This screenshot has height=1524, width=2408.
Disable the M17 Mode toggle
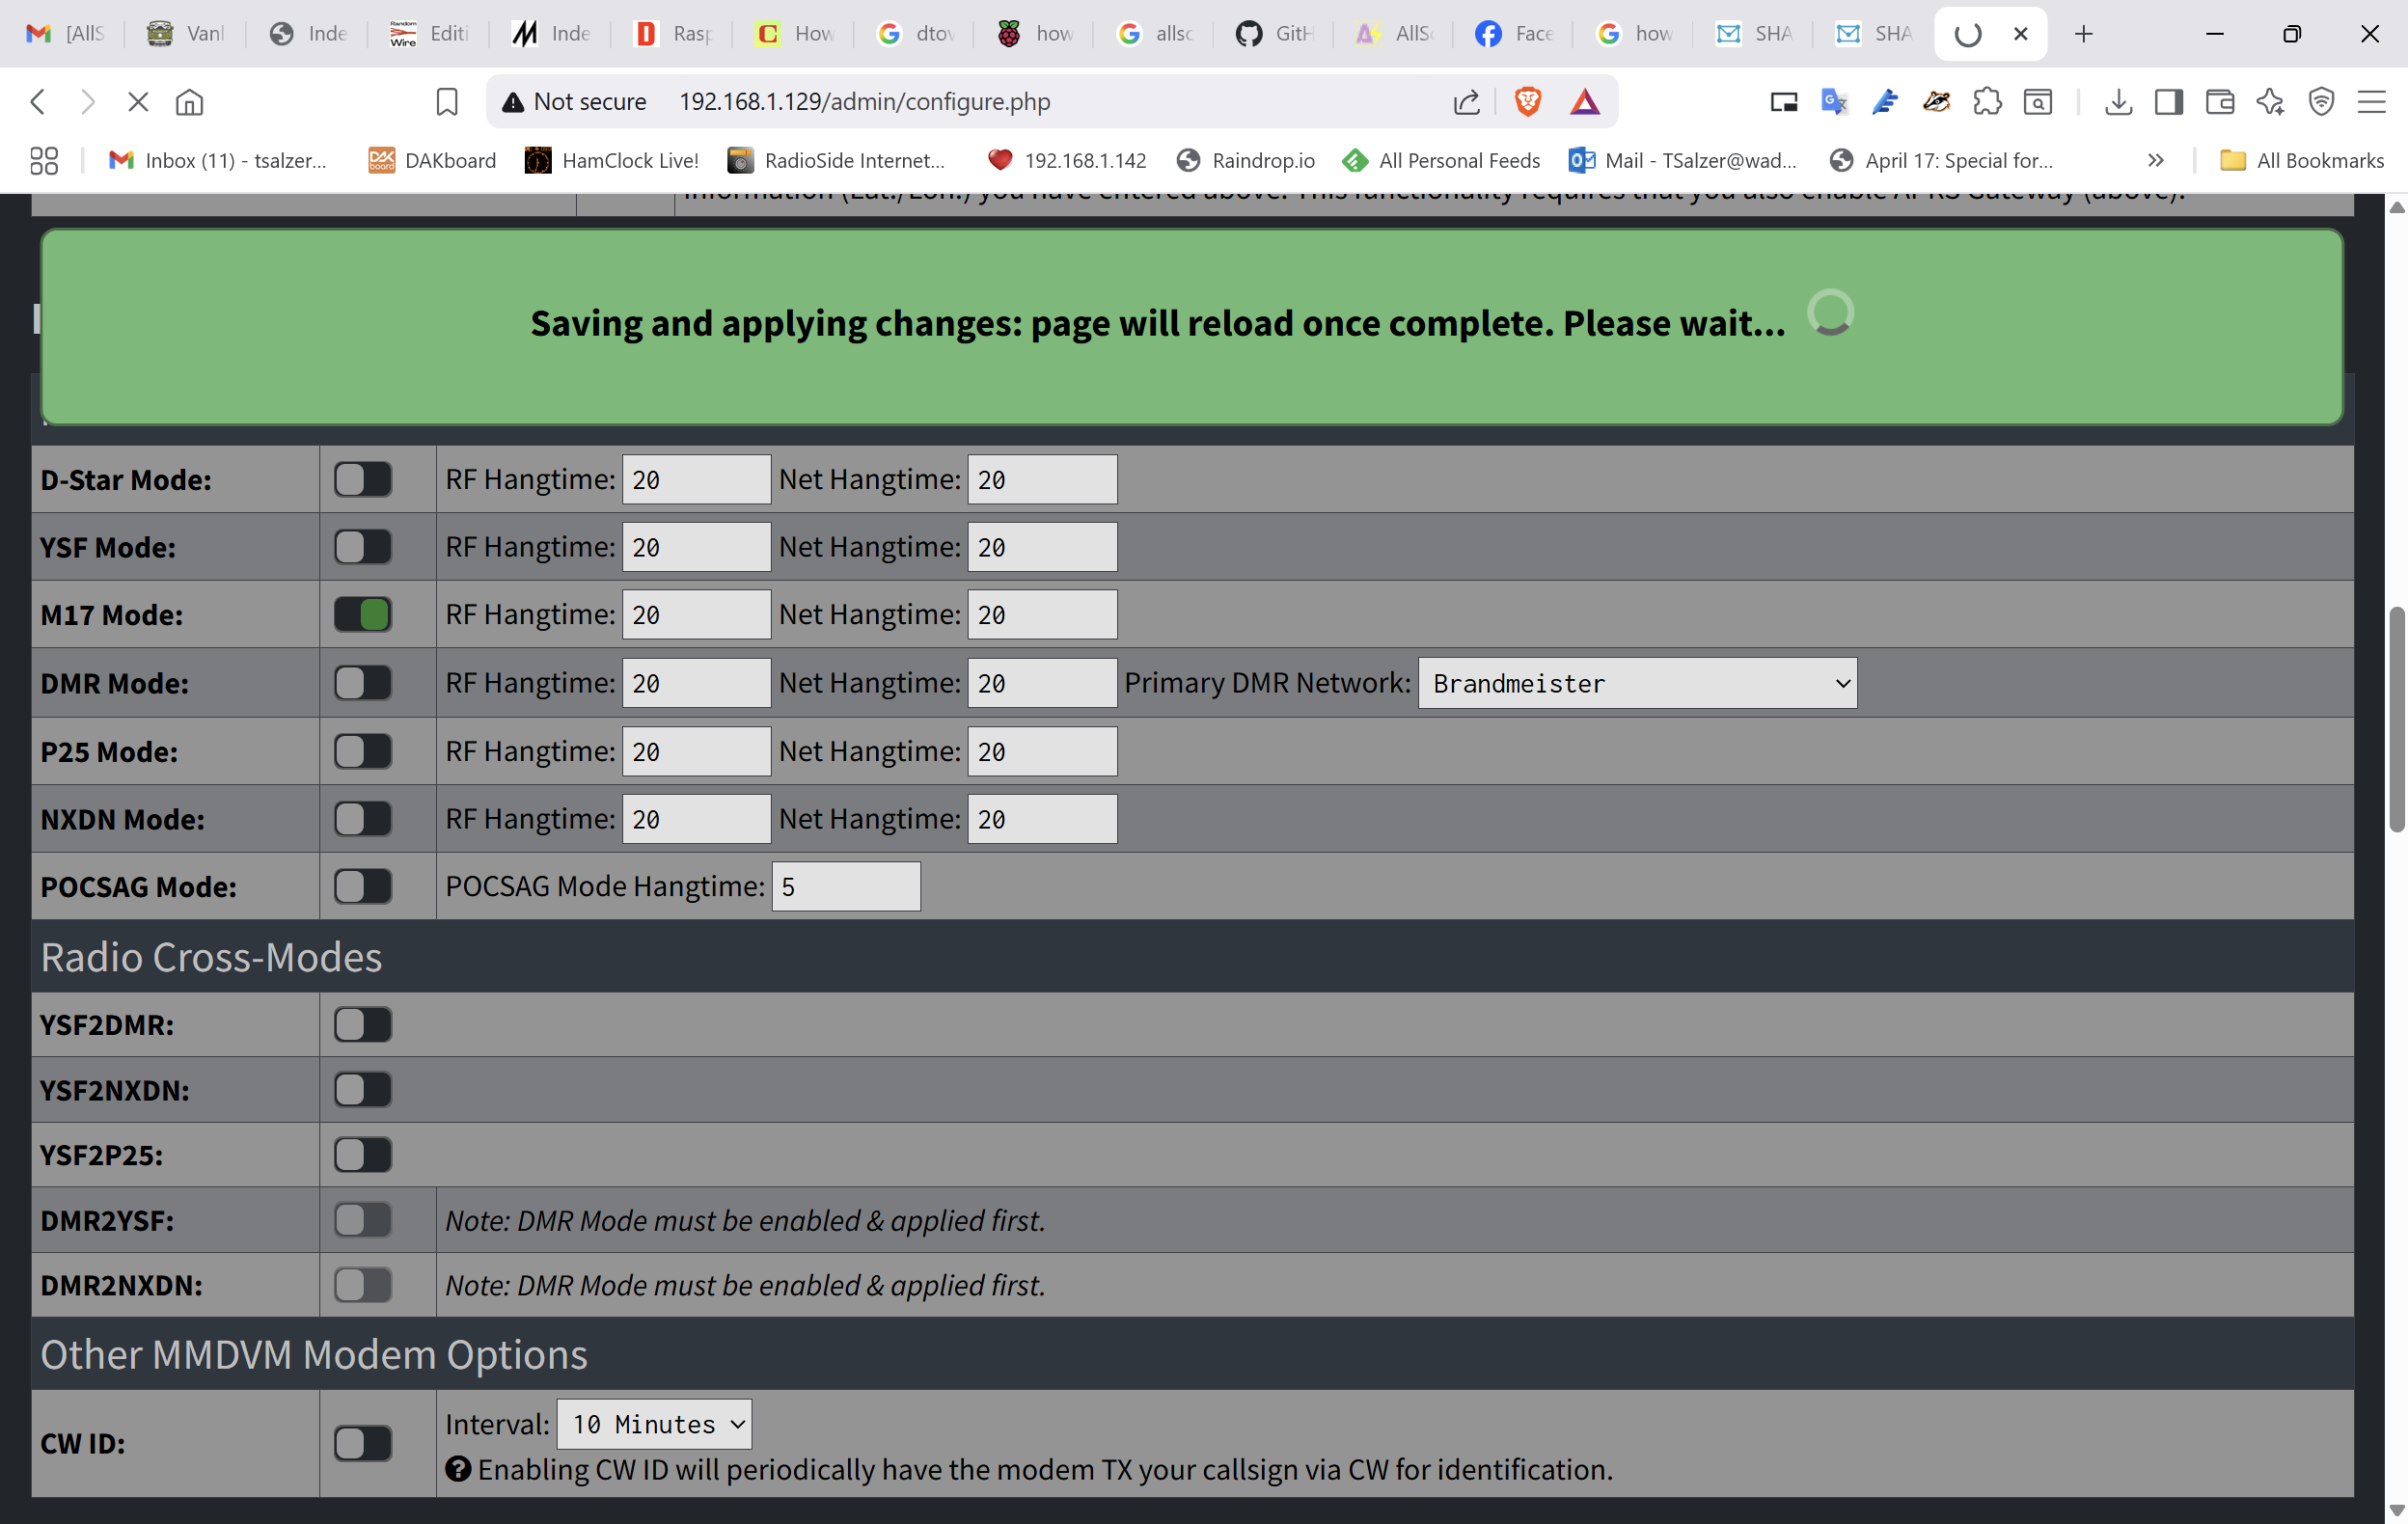(x=363, y=614)
